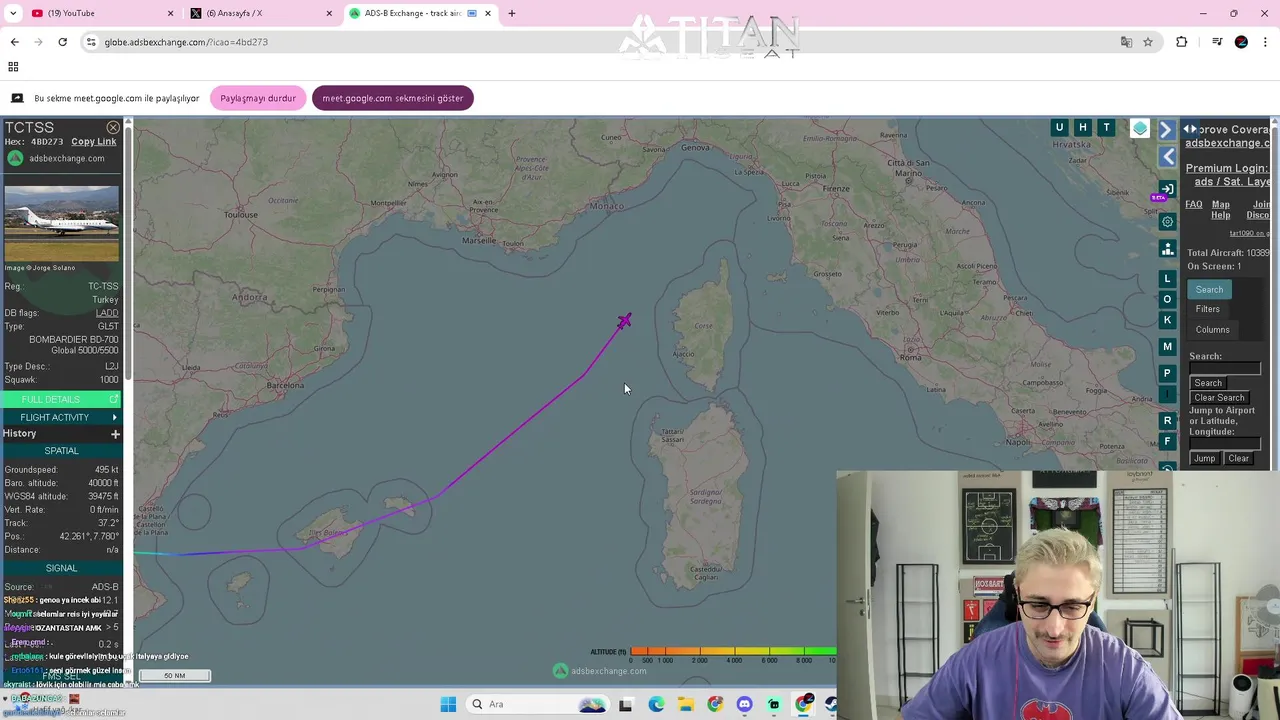Toggle the M map option
The height and width of the screenshot is (720, 1280).
pos(1167,347)
